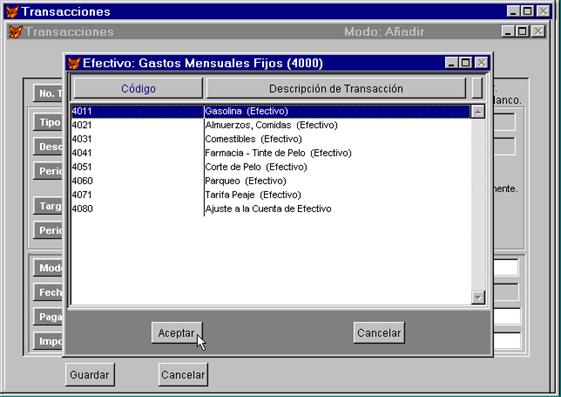Image resolution: width=561 pixels, height=397 pixels.
Task: Click code 4041 in the list
Action: pos(82,153)
